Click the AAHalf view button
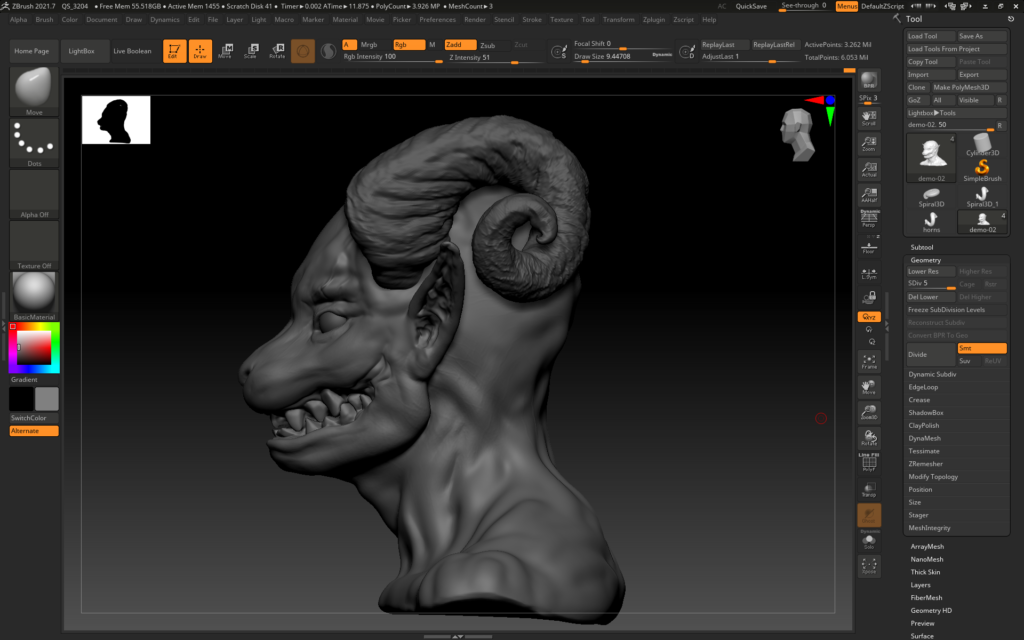The image size is (1024, 640). click(x=869, y=195)
